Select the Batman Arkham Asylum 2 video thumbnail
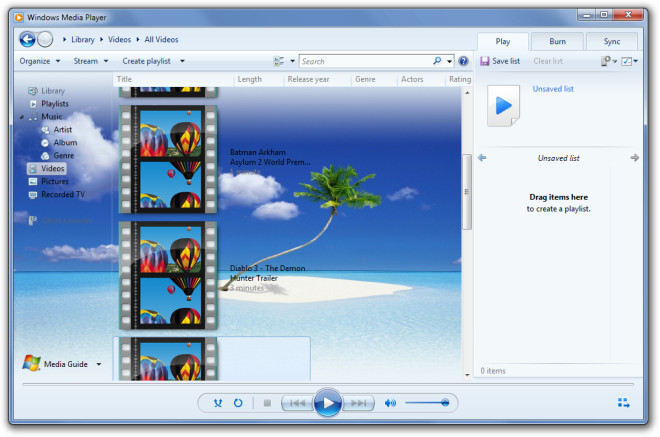The width and height of the screenshot is (660, 437). point(168,159)
